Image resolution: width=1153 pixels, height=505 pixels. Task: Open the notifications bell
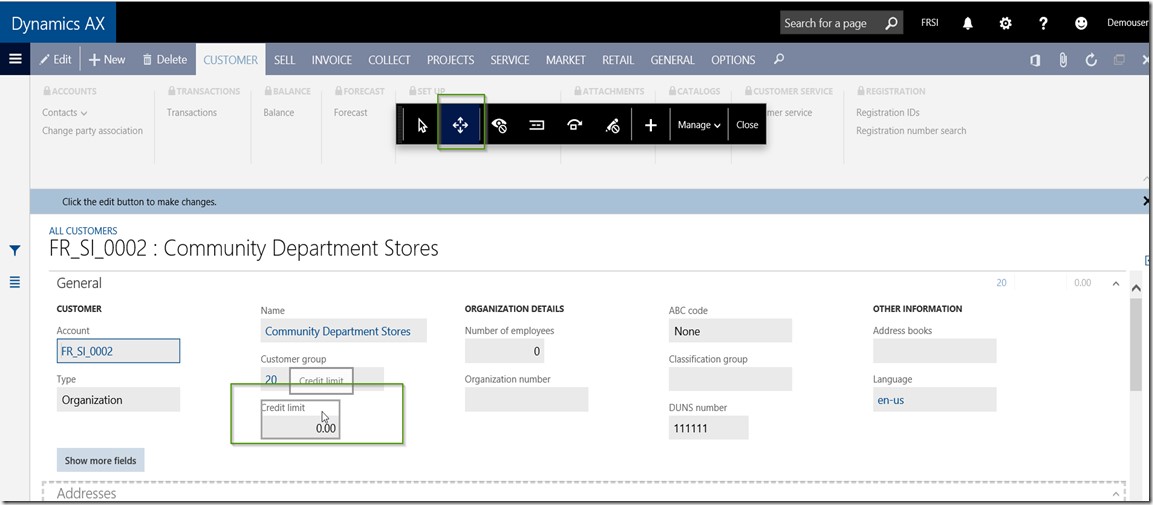tap(968, 24)
